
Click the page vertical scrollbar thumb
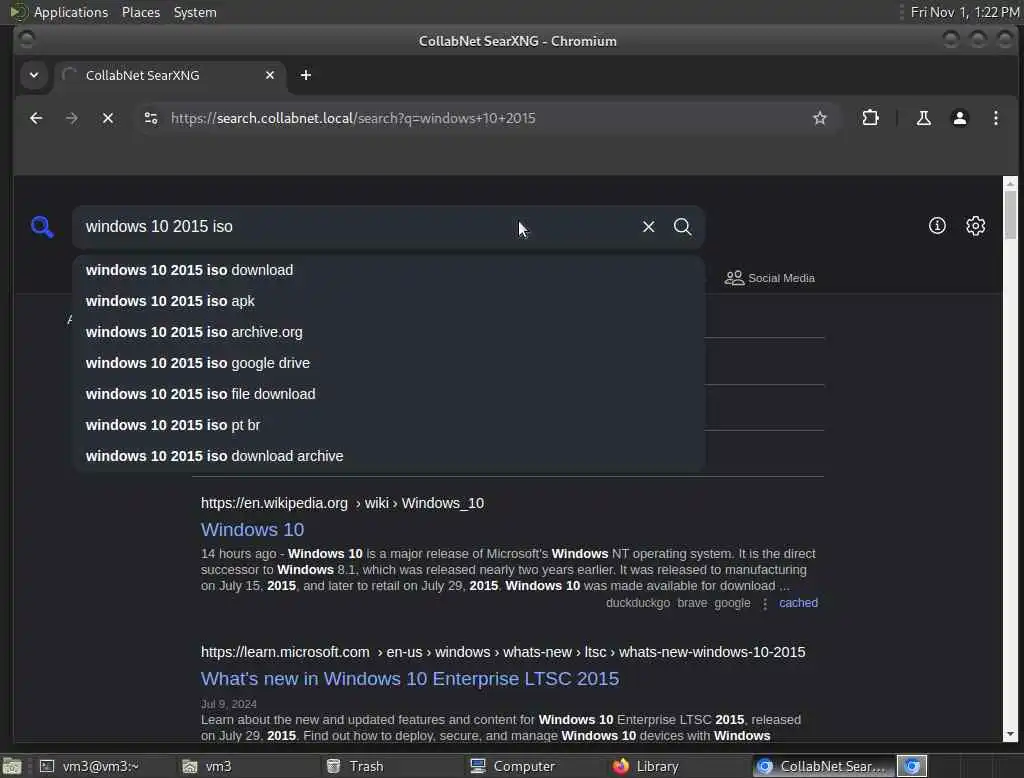1010,214
